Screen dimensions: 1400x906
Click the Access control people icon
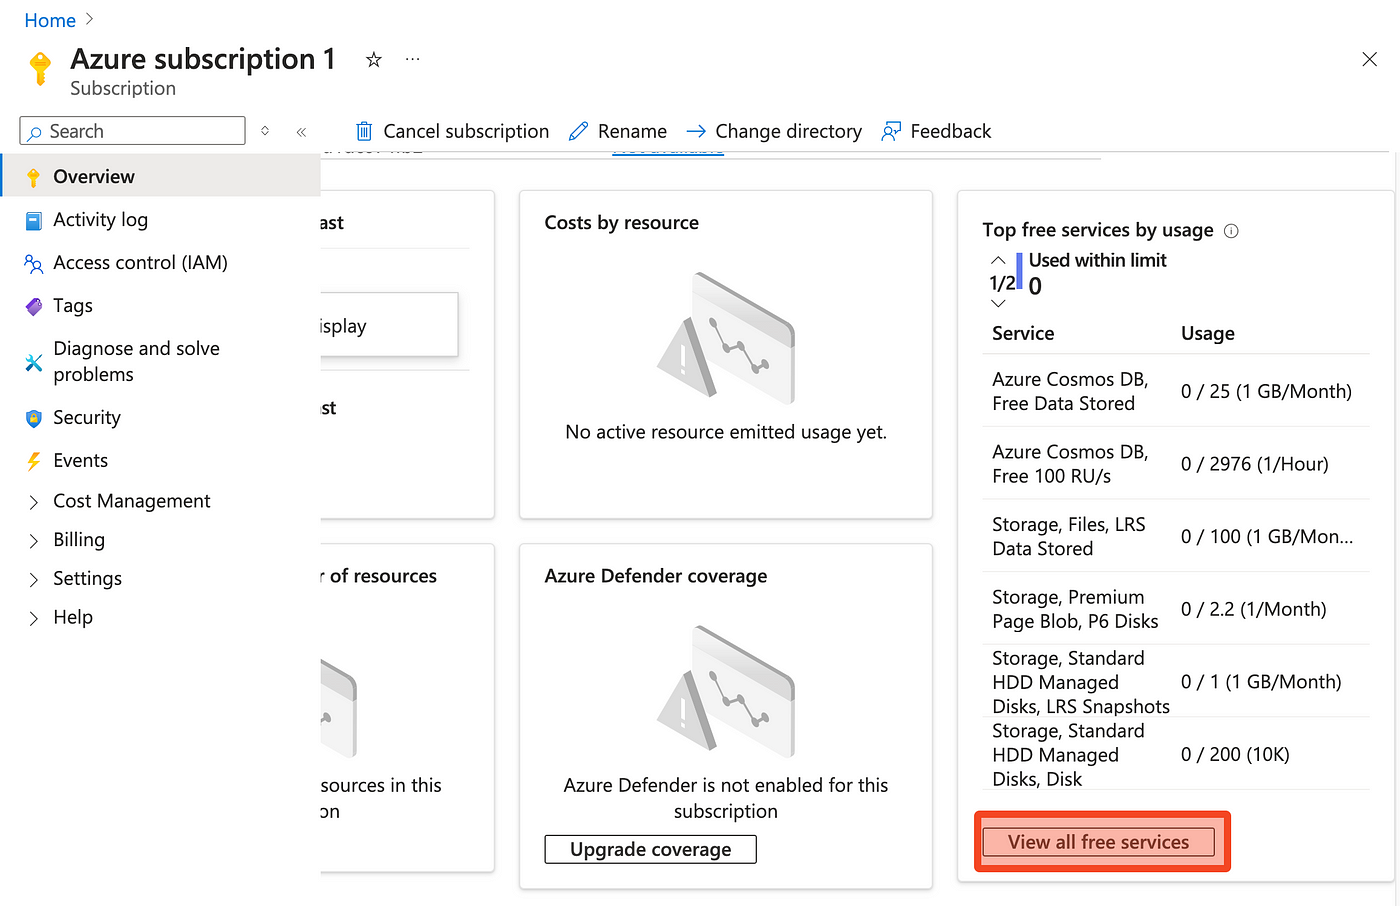point(34,264)
